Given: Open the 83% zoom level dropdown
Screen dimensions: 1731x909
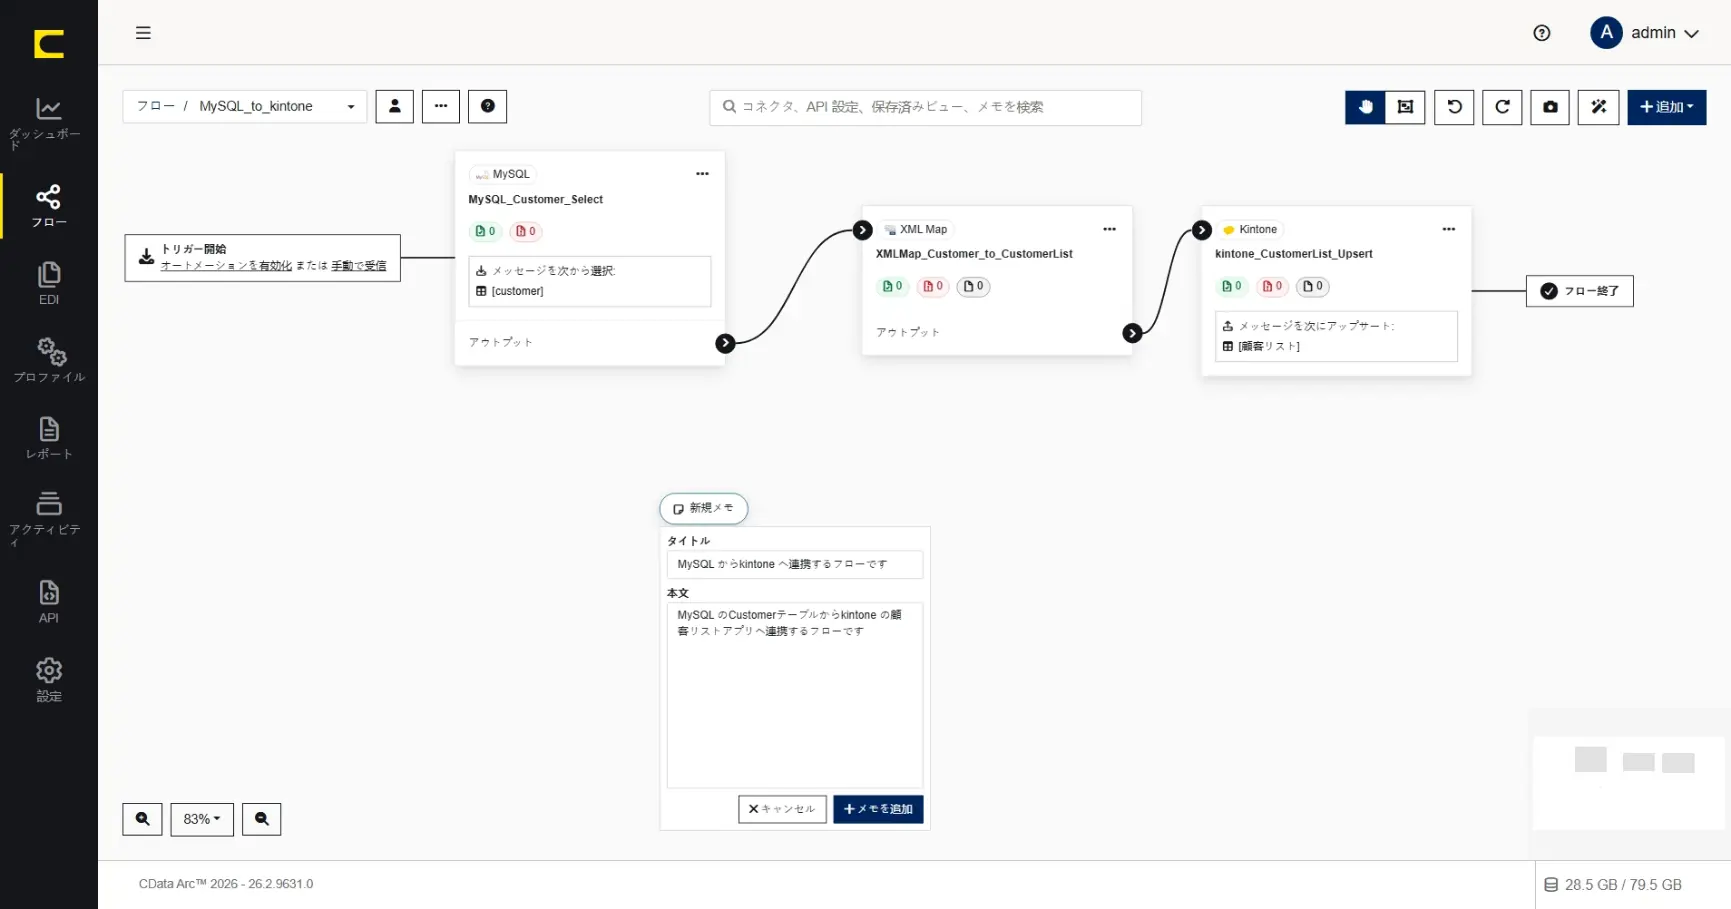Looking at the screenshot, I should pyautogui.click(x=202, y=819).
